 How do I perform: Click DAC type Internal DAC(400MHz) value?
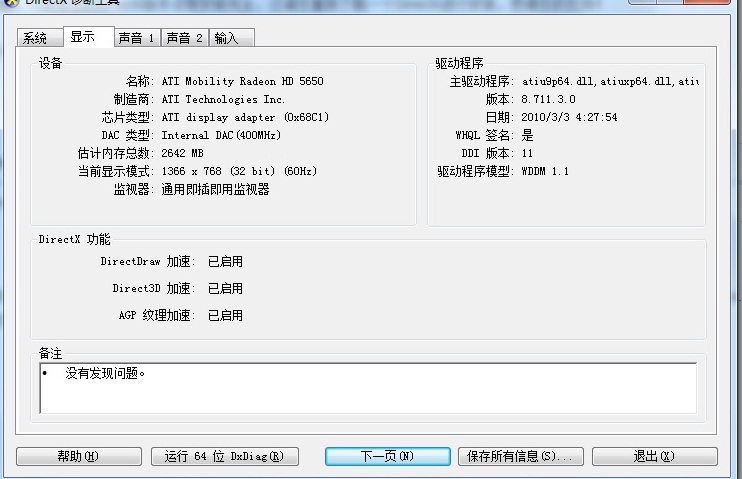click(x=221, y=135)
